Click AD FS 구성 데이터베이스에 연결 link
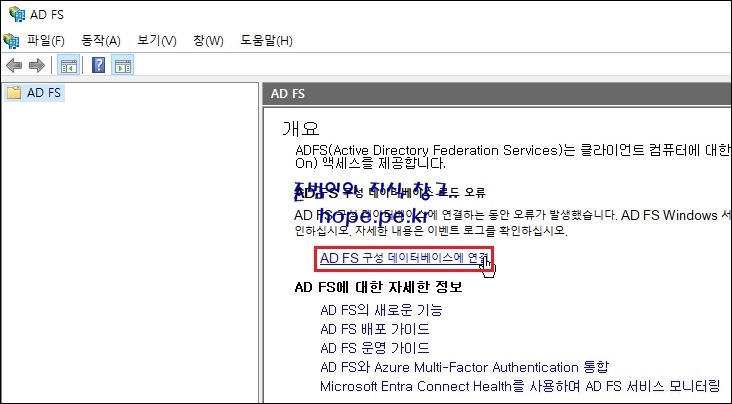 pyautogui.click(x=405, y=258)
